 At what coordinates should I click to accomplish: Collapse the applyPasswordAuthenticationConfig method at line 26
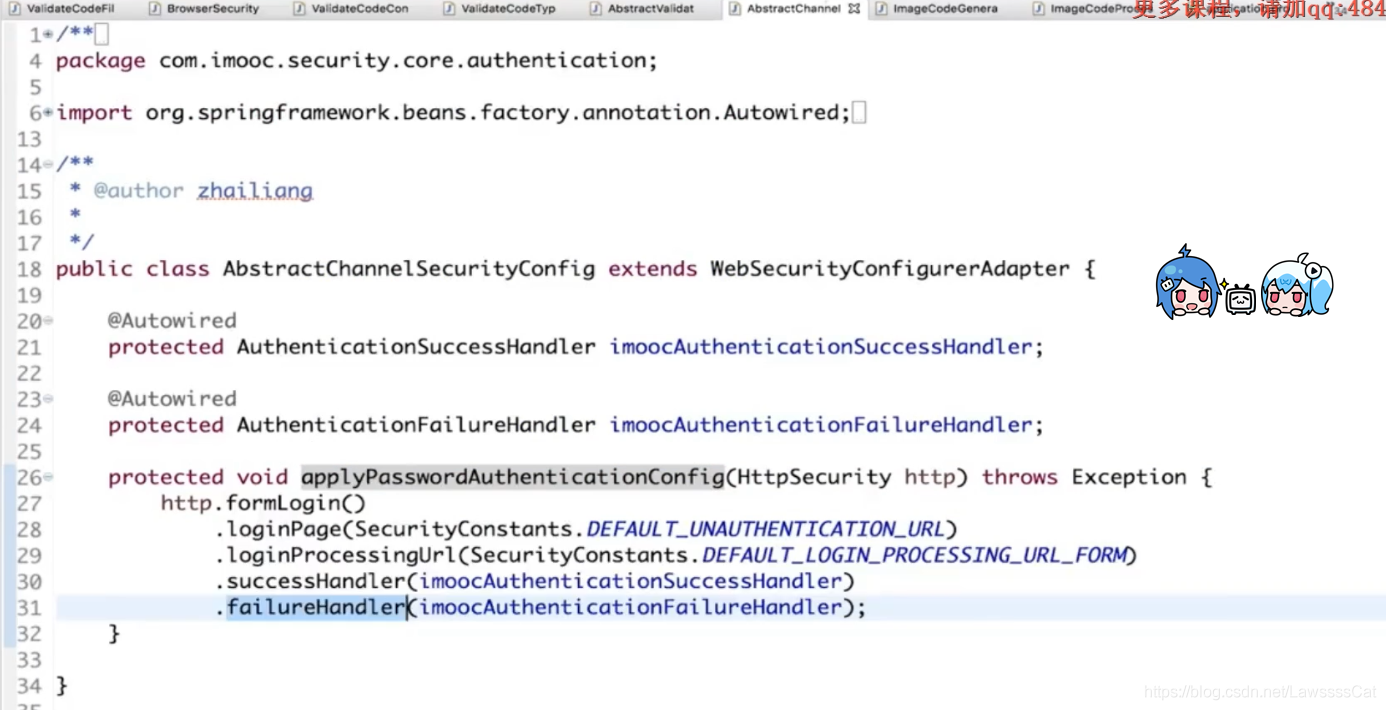(48, 477)
